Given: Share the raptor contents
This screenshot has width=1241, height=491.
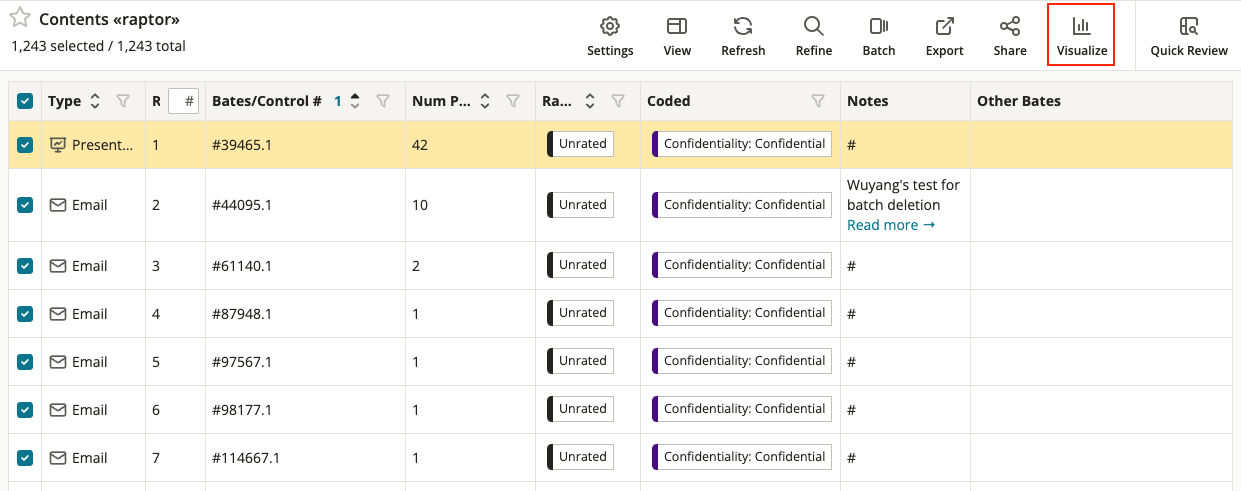Looking at the screenshot, I should tap(1010, 37).
